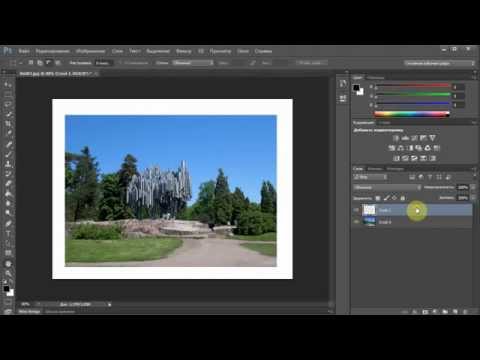Click the add layer mask button
The image size is (480, 360).
425,312
